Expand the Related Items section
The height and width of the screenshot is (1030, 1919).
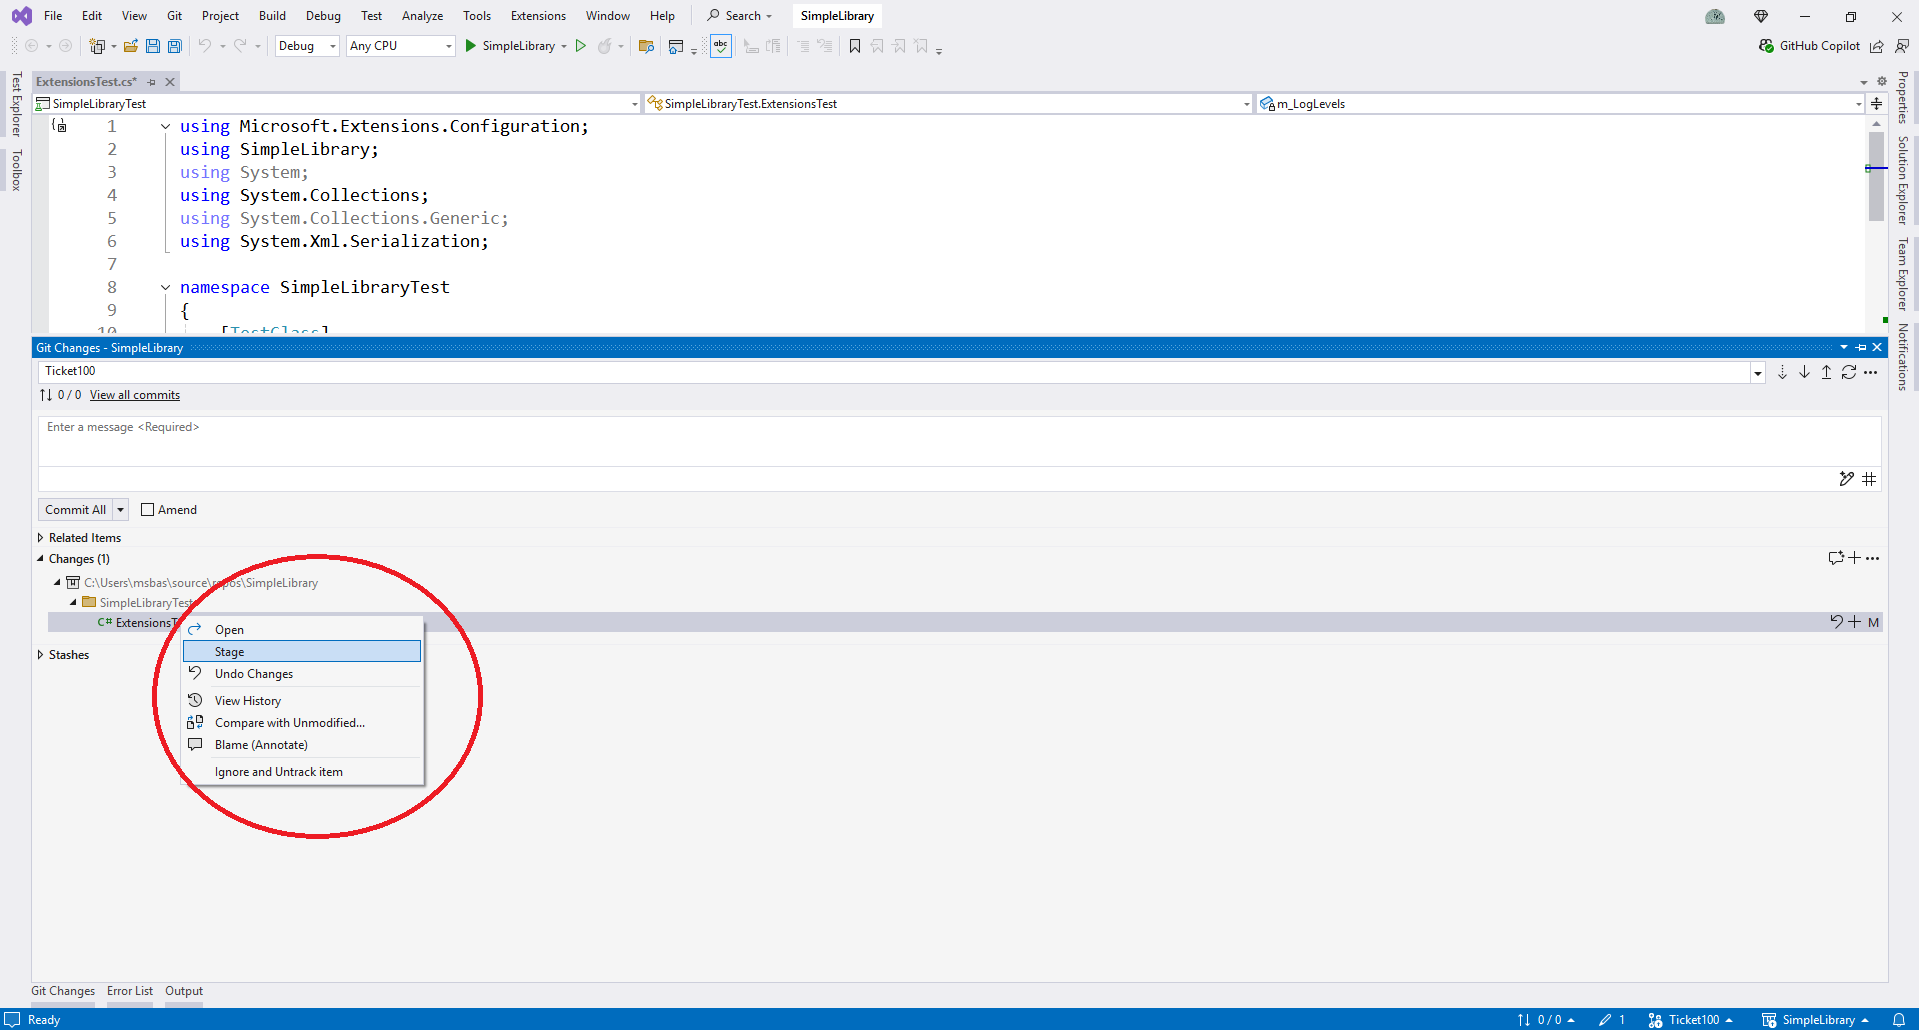click(41, 538)
